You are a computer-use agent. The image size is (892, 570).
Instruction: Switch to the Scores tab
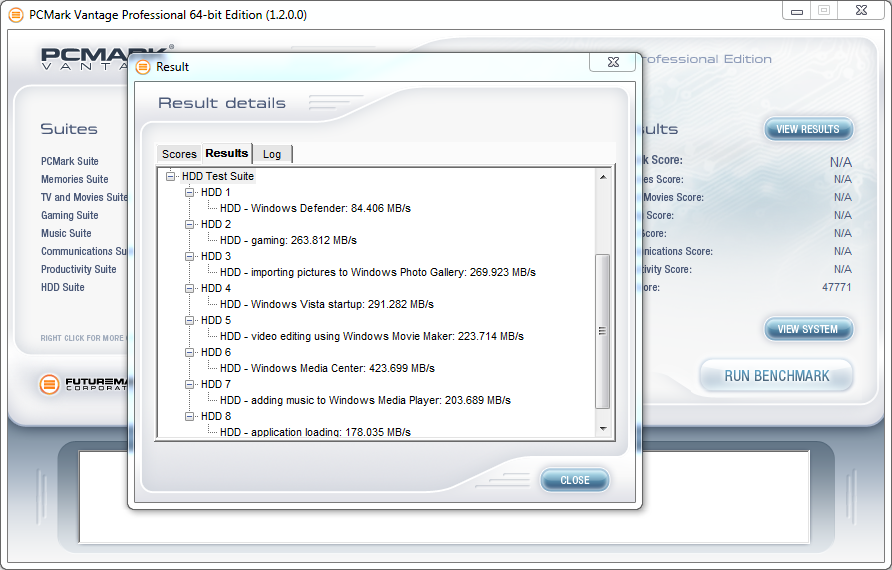click(x=179, y=154)
